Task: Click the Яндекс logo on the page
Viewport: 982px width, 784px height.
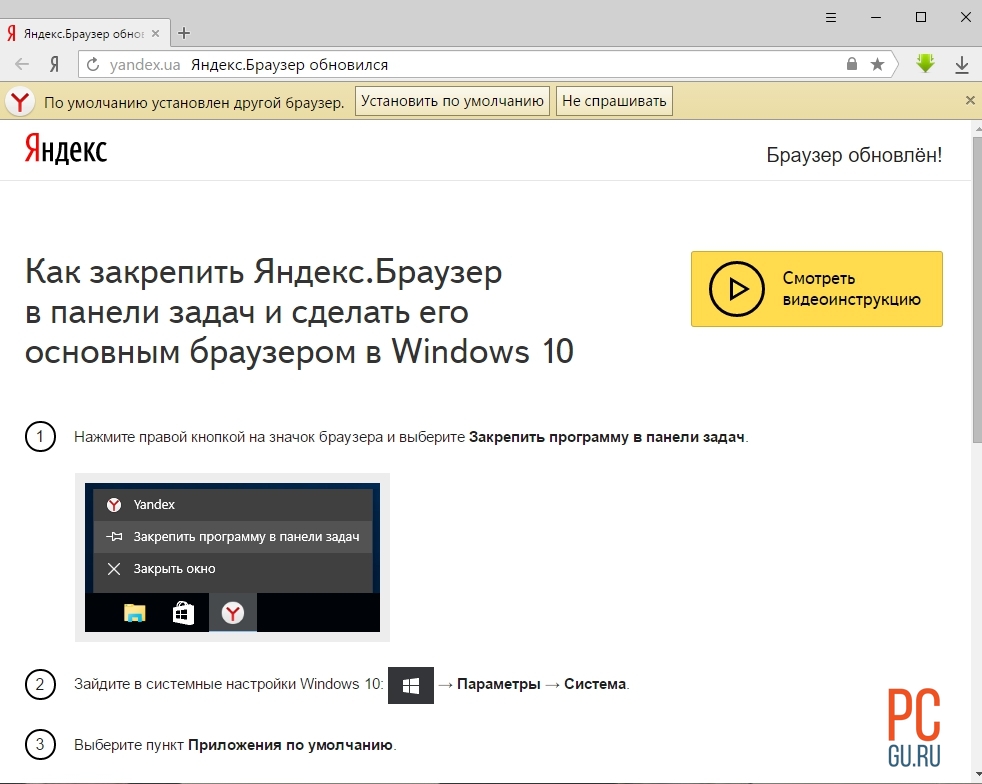Action: pos(66,150)
